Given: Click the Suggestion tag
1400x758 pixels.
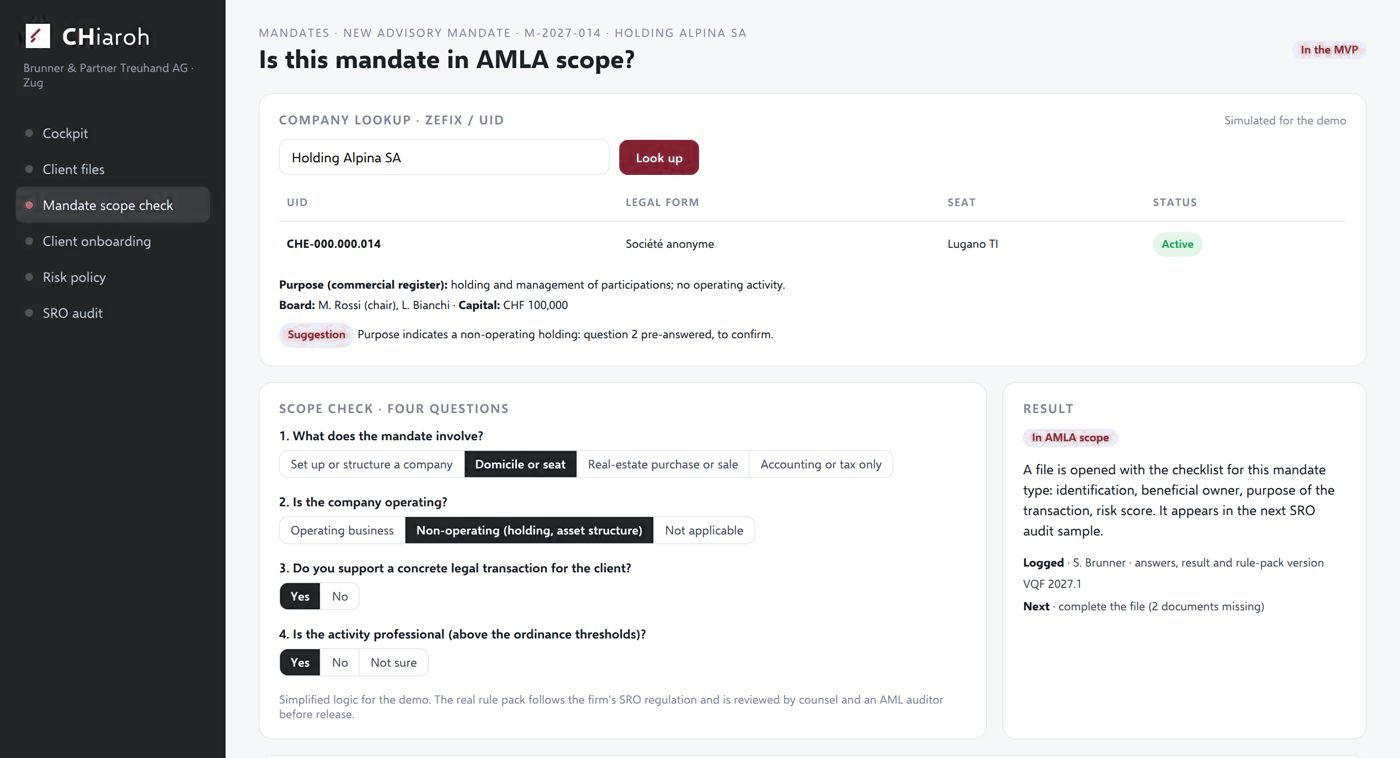Looking at the screenshot, I should pos(316,334).
